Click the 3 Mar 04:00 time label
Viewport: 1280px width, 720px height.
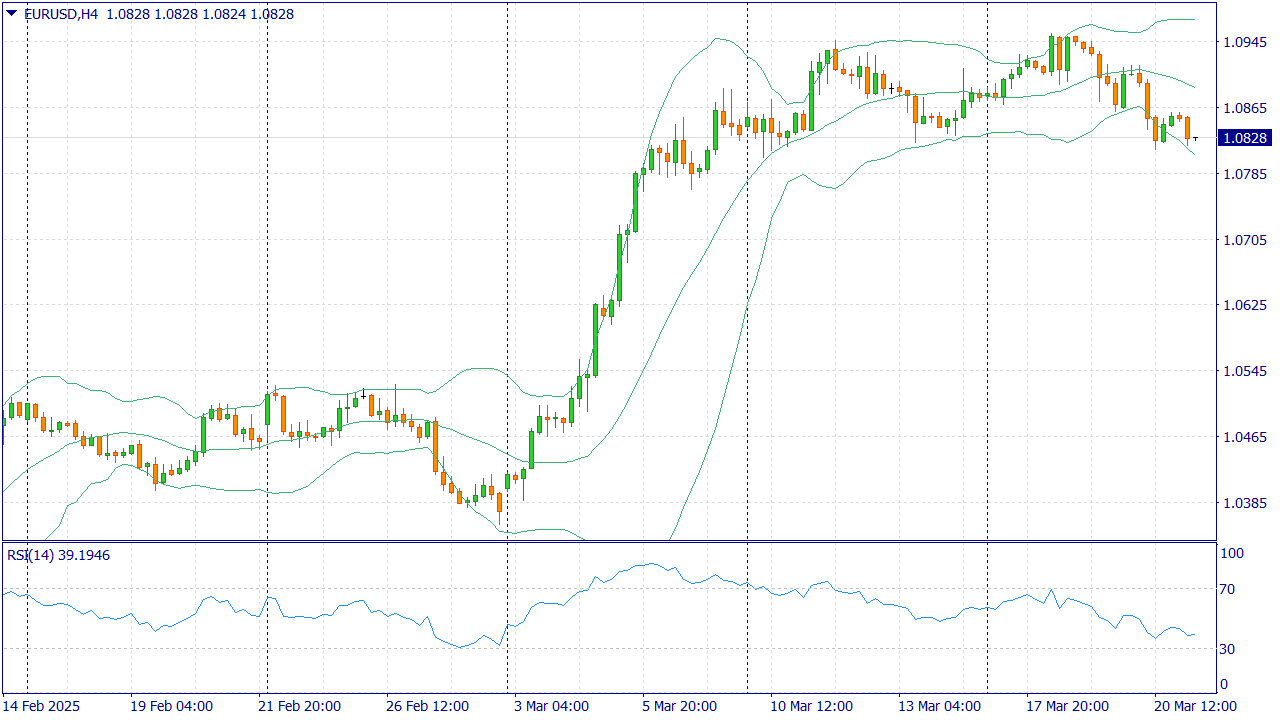click(553, 706)
